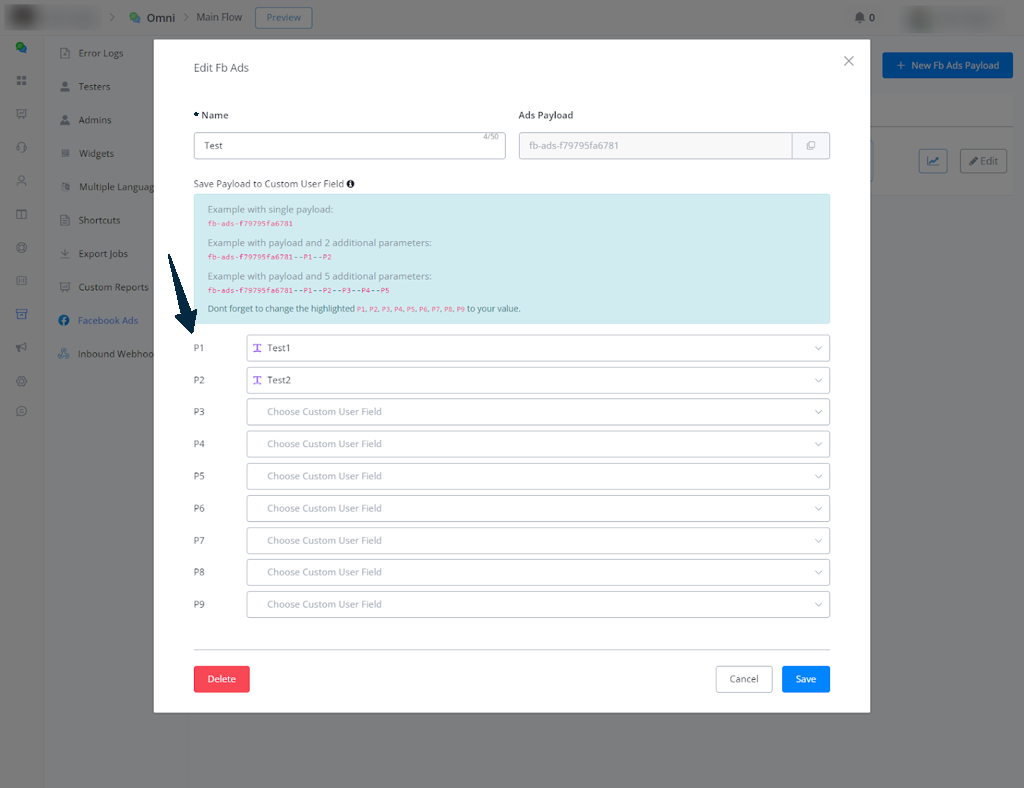Open the headset support icon in left rail
The height and width of the screenshot is (788, 1024).
22,148
